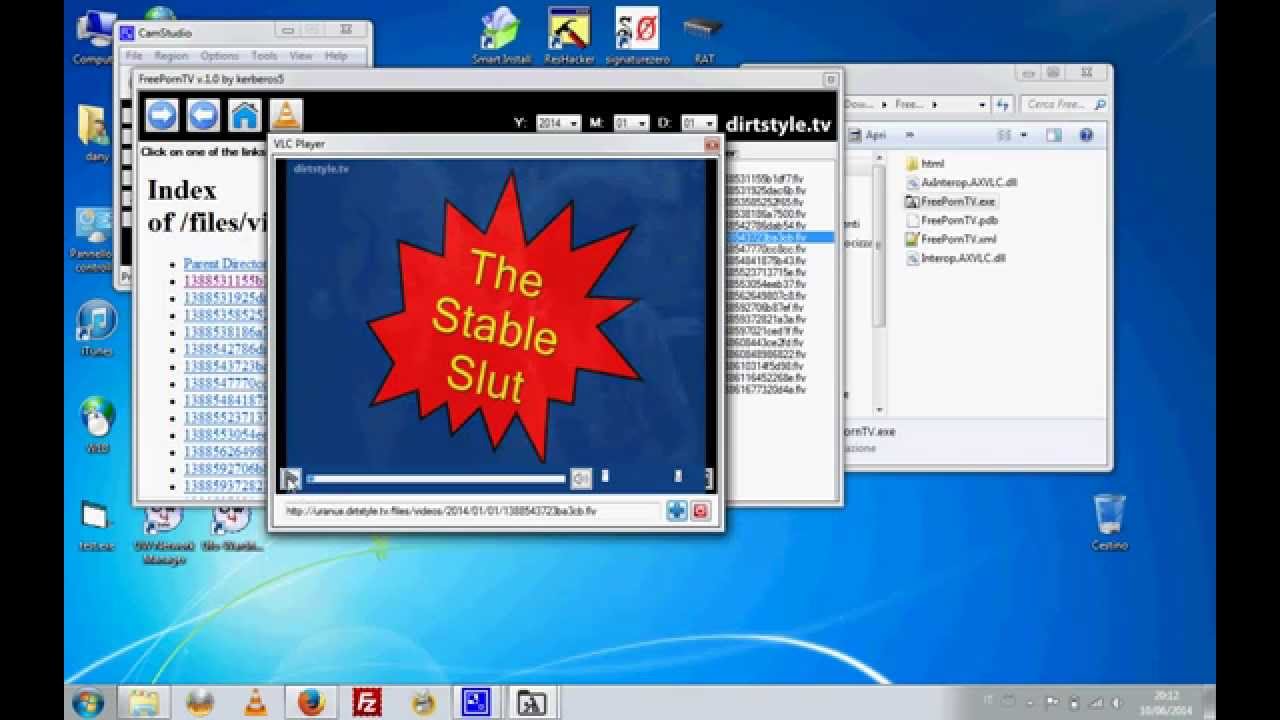
Task: Play the video in VLC Player
Action: click(290, 480)
